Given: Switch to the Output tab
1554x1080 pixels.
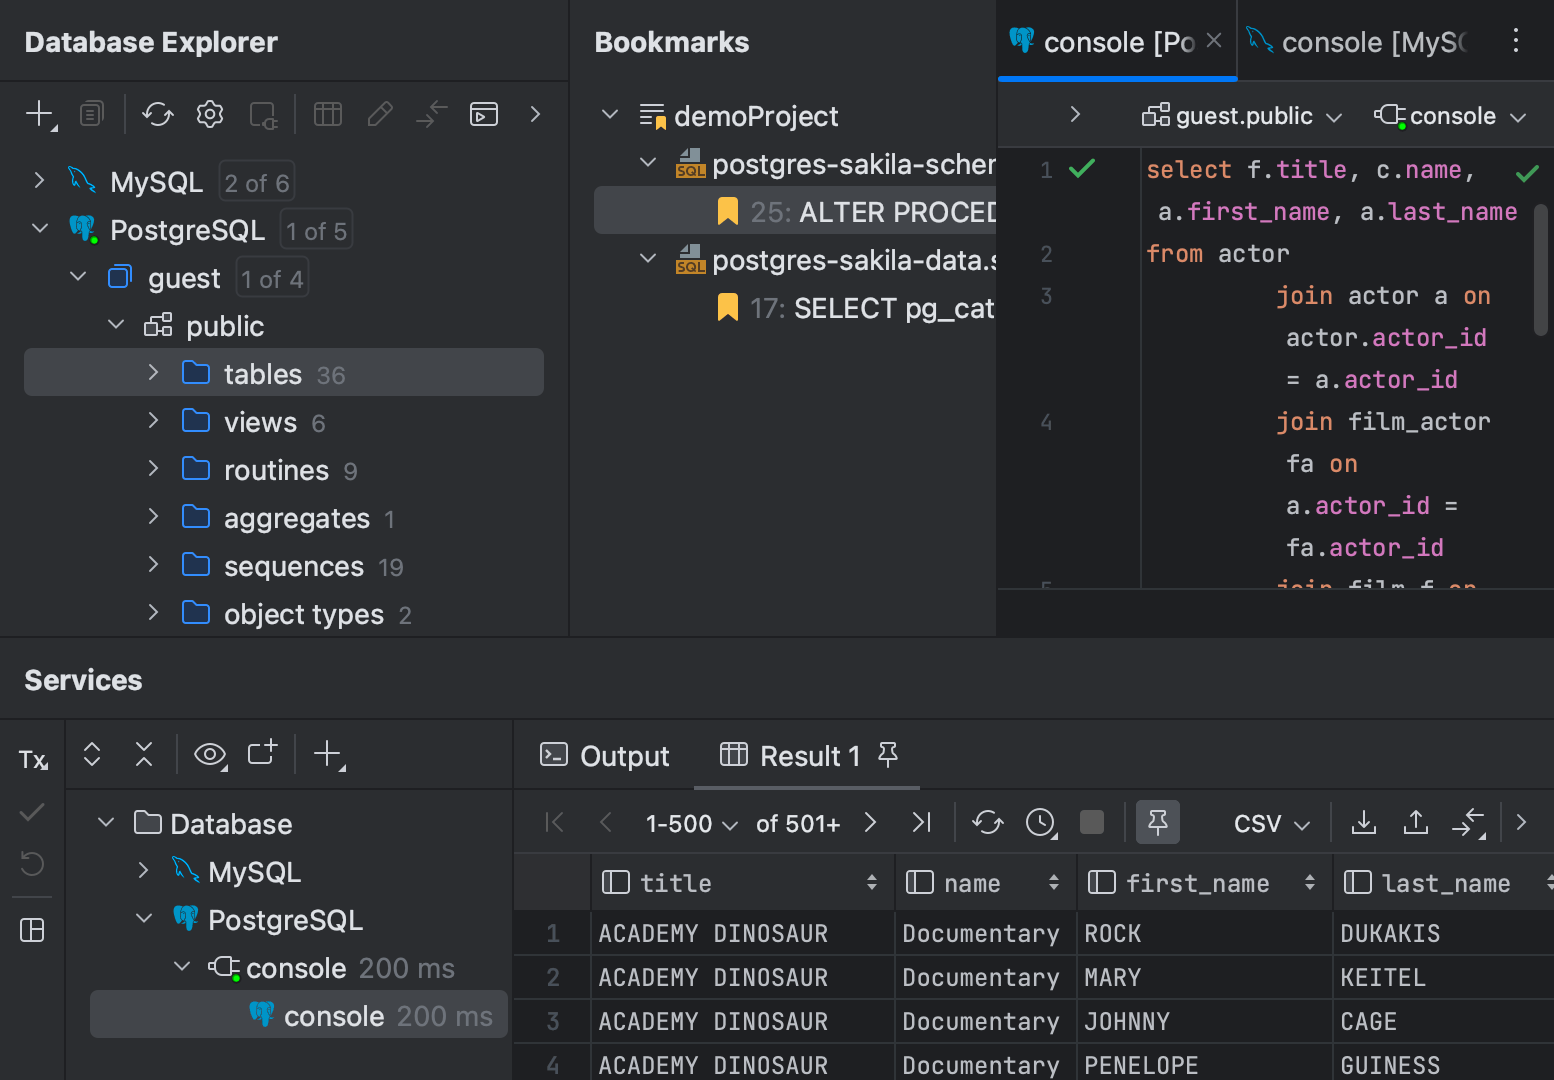Looking at the screenshot, I should [604, 756].
